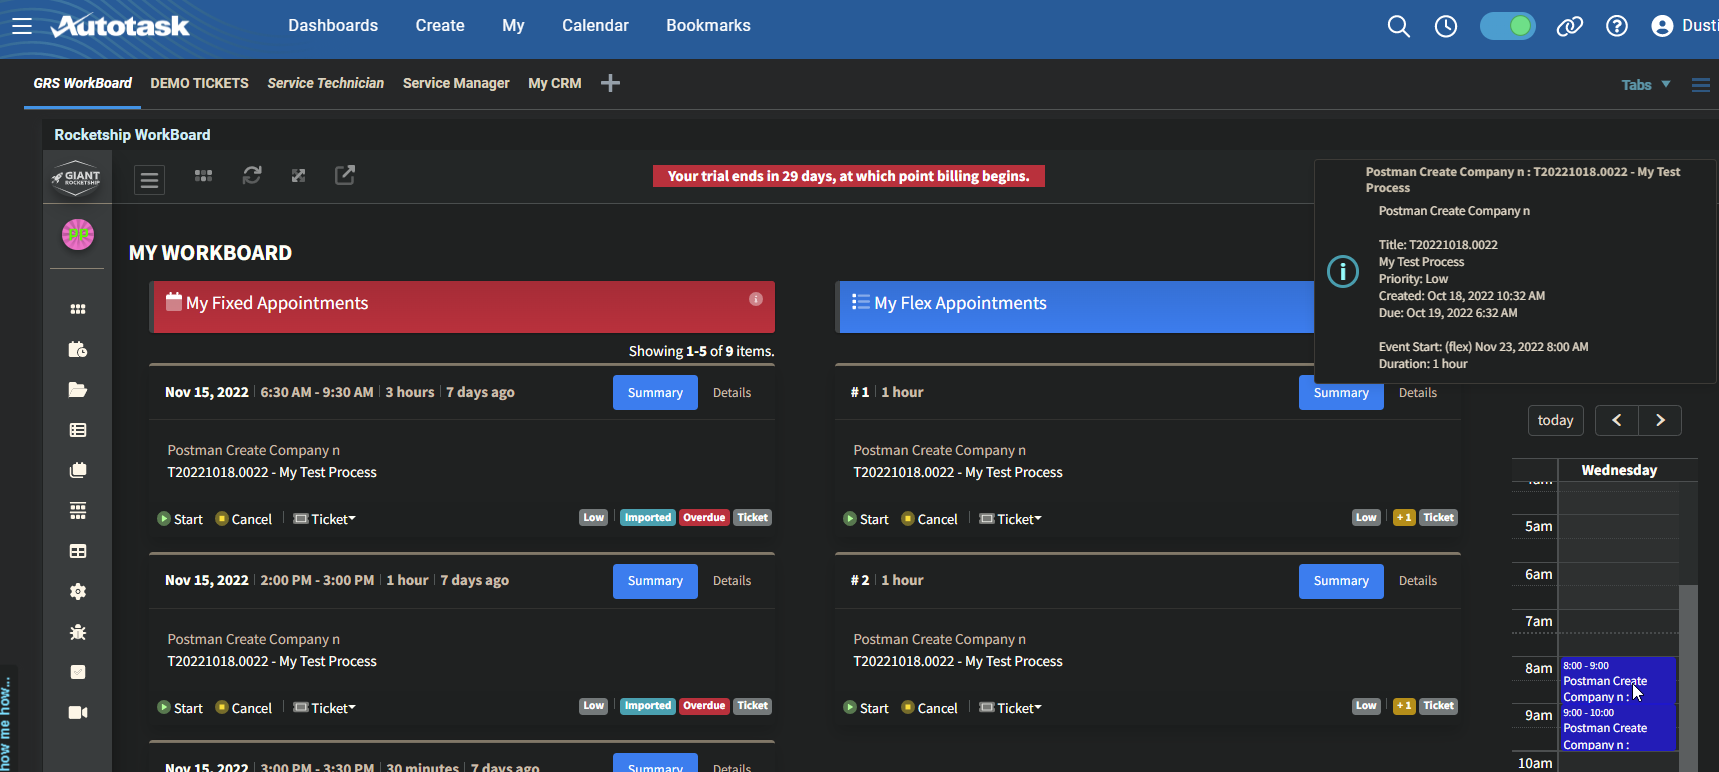The height and width of the screenshot is (772, 1719).
Task: Switch to the GRS WorkBoard tab
Action: [83, 83]
